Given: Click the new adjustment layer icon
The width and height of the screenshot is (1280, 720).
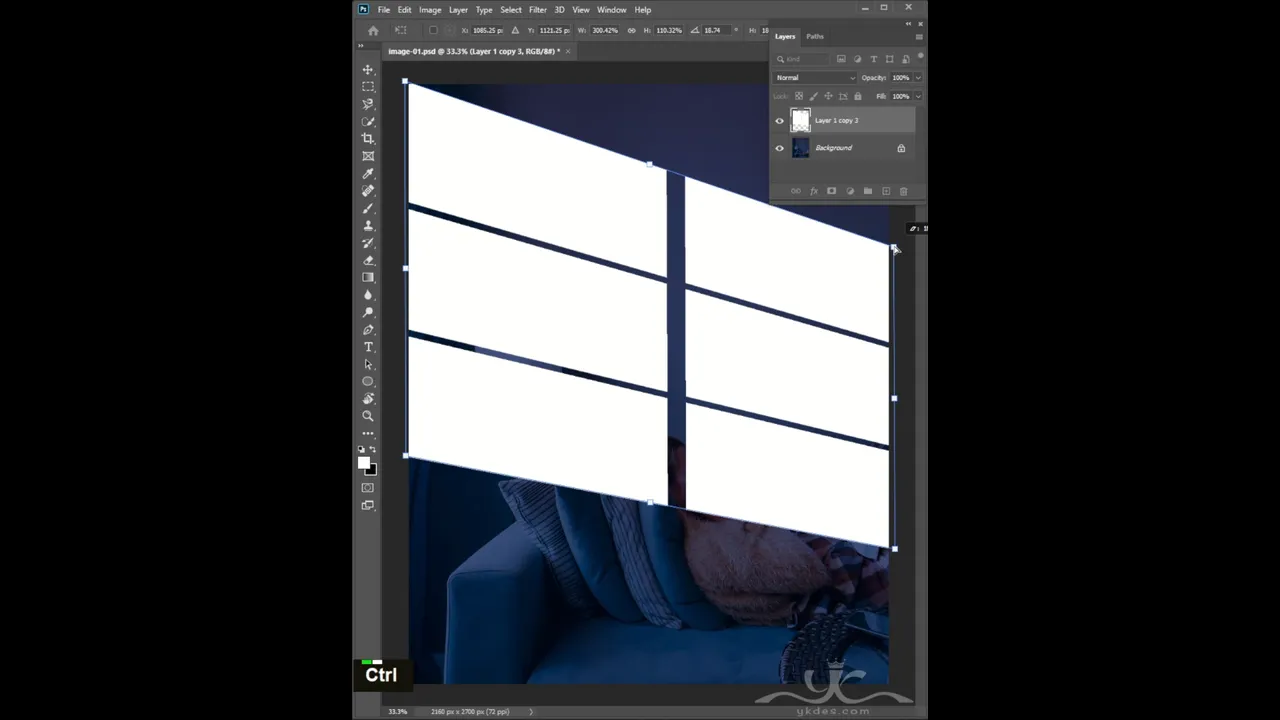Looking at the screenshot, I should 849,191.
